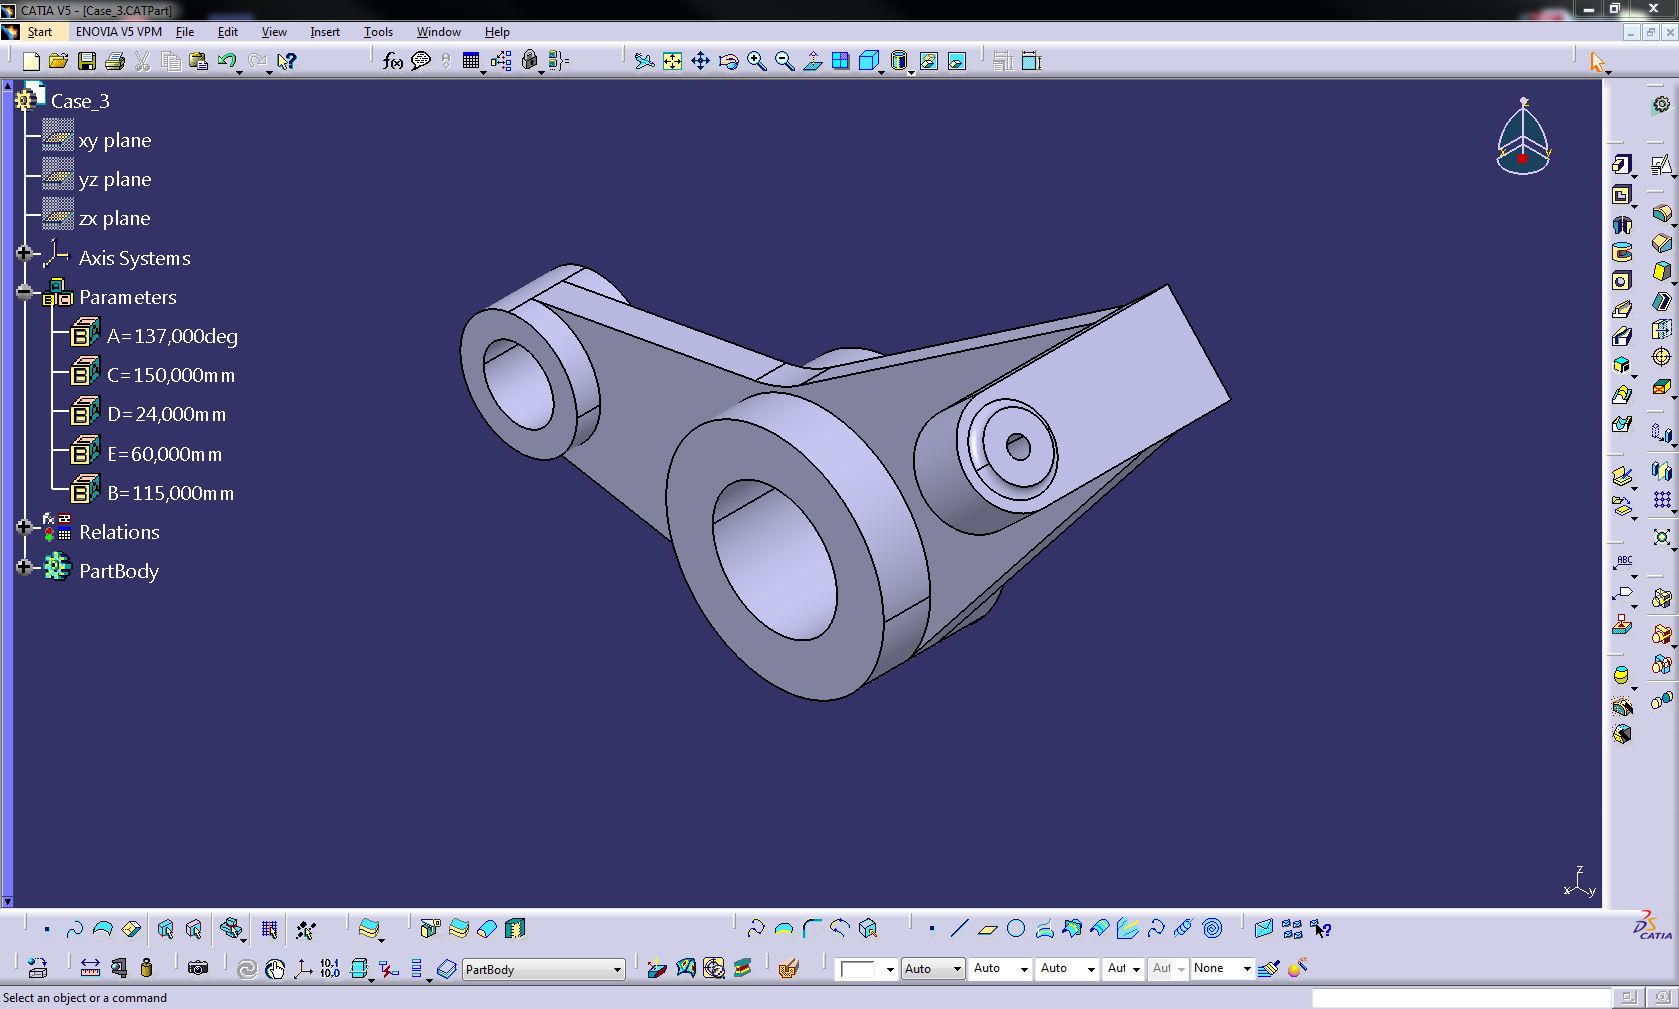Click the view compass in viewport corner
Image resolution: width=1679 pixels, height=1009 pixels.
tap(1523, 137)
